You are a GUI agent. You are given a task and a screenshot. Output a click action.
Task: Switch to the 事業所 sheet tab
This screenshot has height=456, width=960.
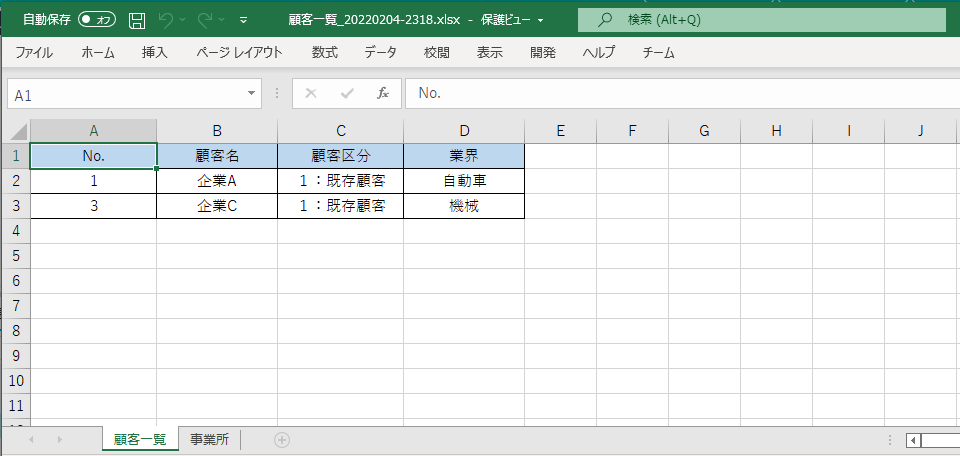[209, 439]
